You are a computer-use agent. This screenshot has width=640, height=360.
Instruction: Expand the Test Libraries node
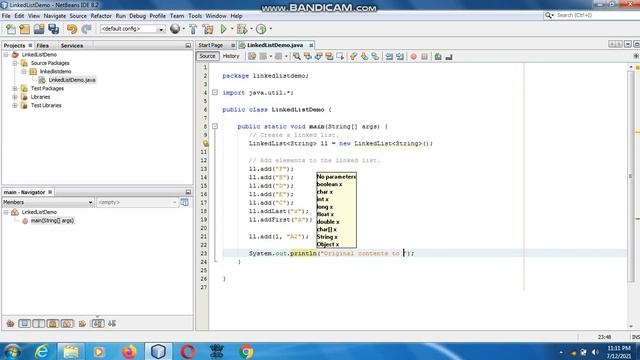15,105
